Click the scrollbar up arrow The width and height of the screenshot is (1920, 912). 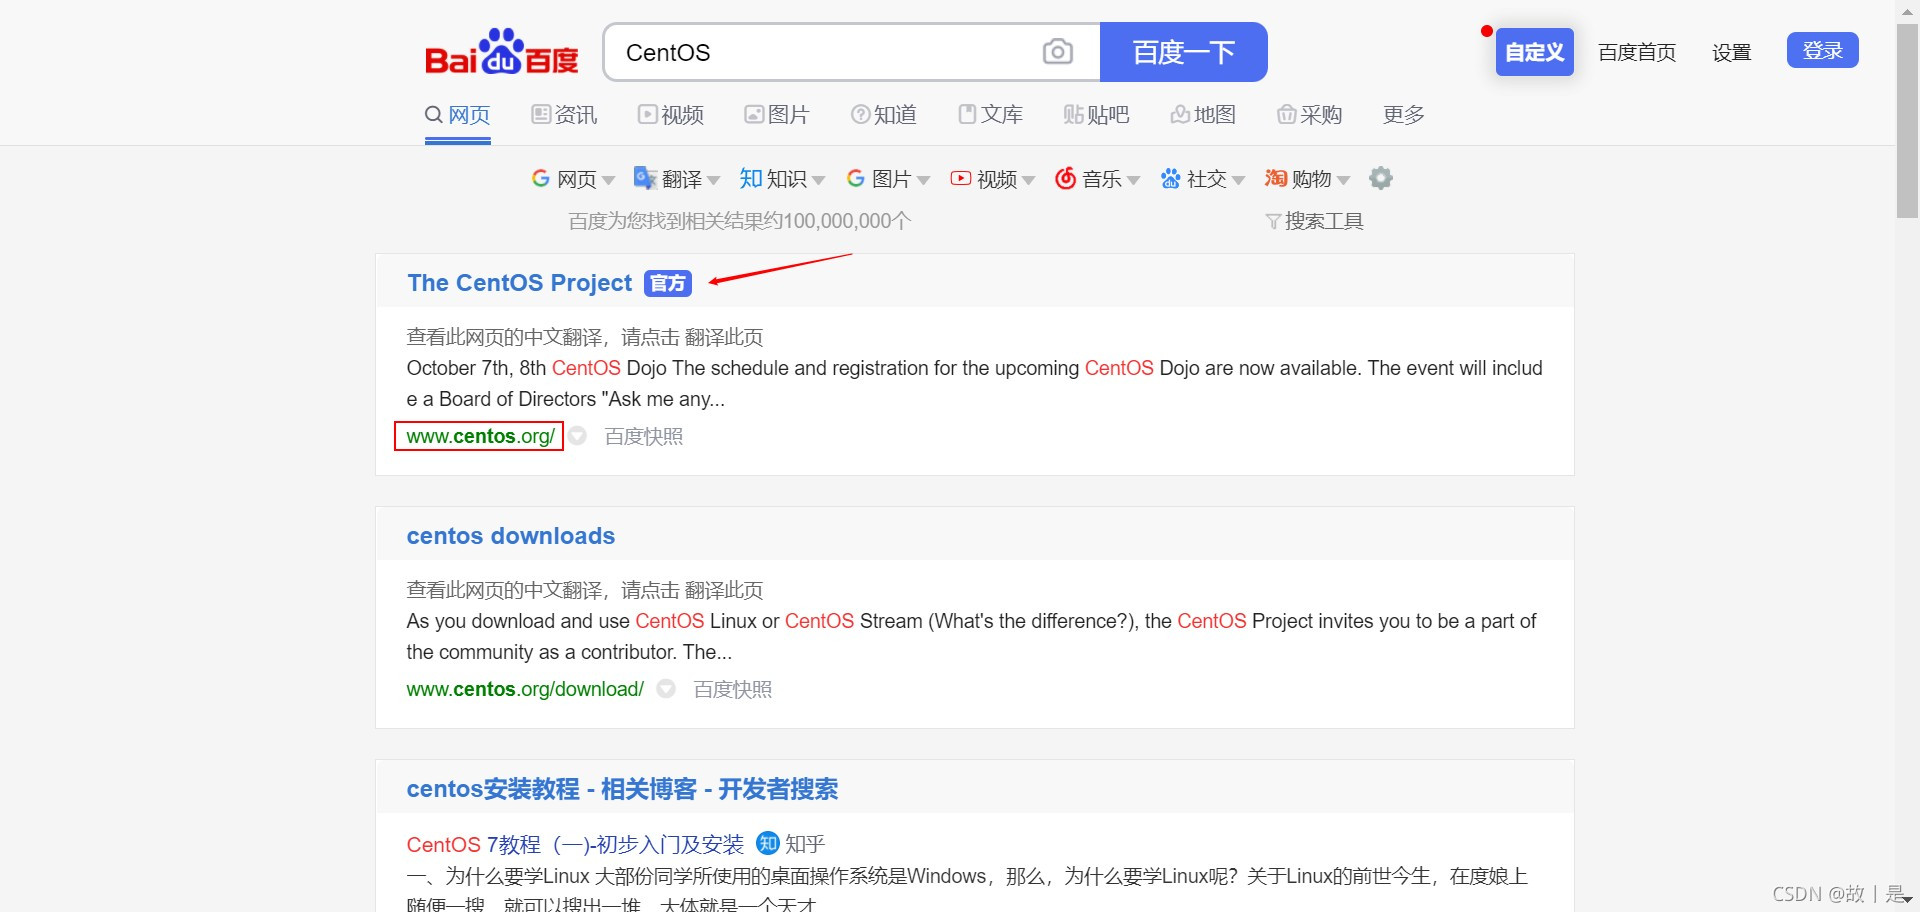(1908, 10)
